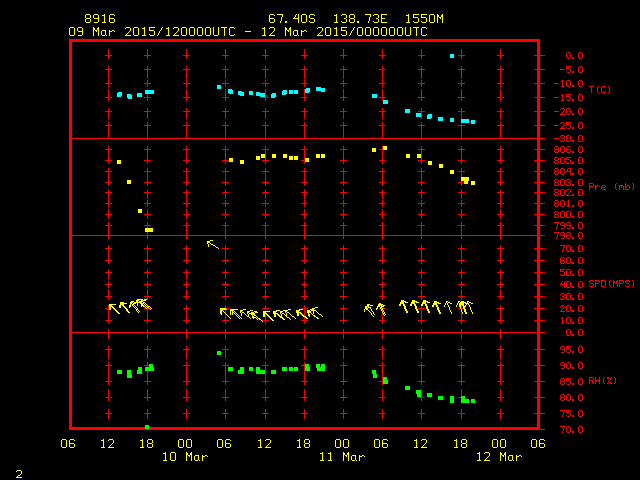
Task: Click the -25.0 temperature tick value
Action: pyautogui.click(x=569, y=126)
